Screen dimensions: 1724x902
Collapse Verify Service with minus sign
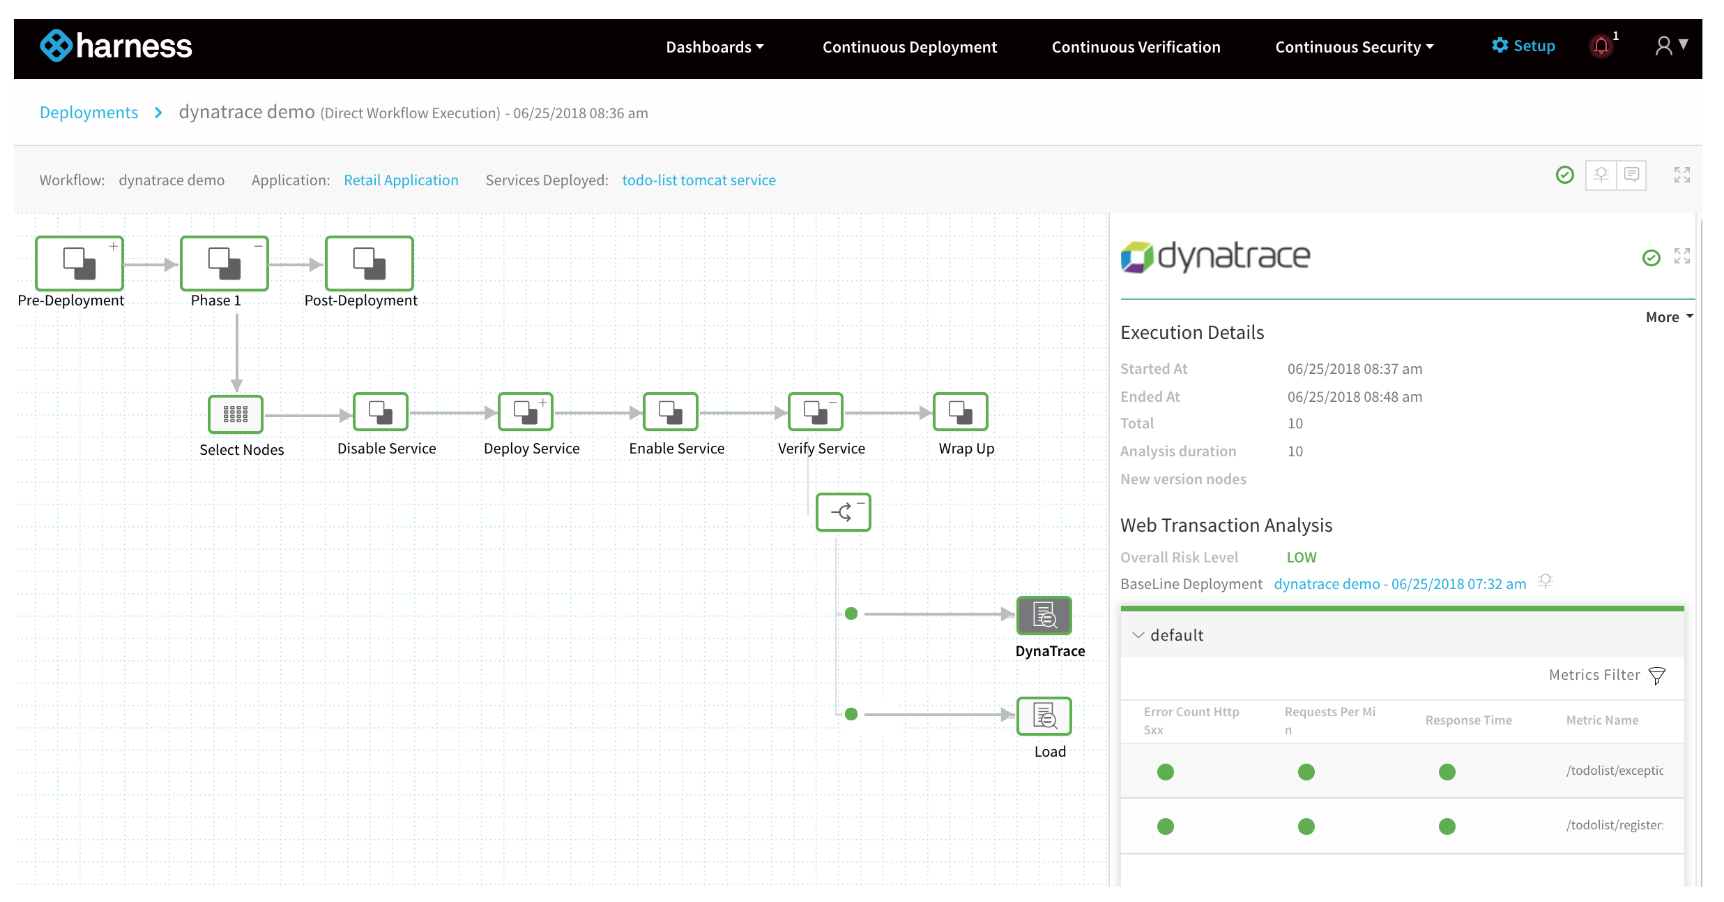(x=833, y=402)
